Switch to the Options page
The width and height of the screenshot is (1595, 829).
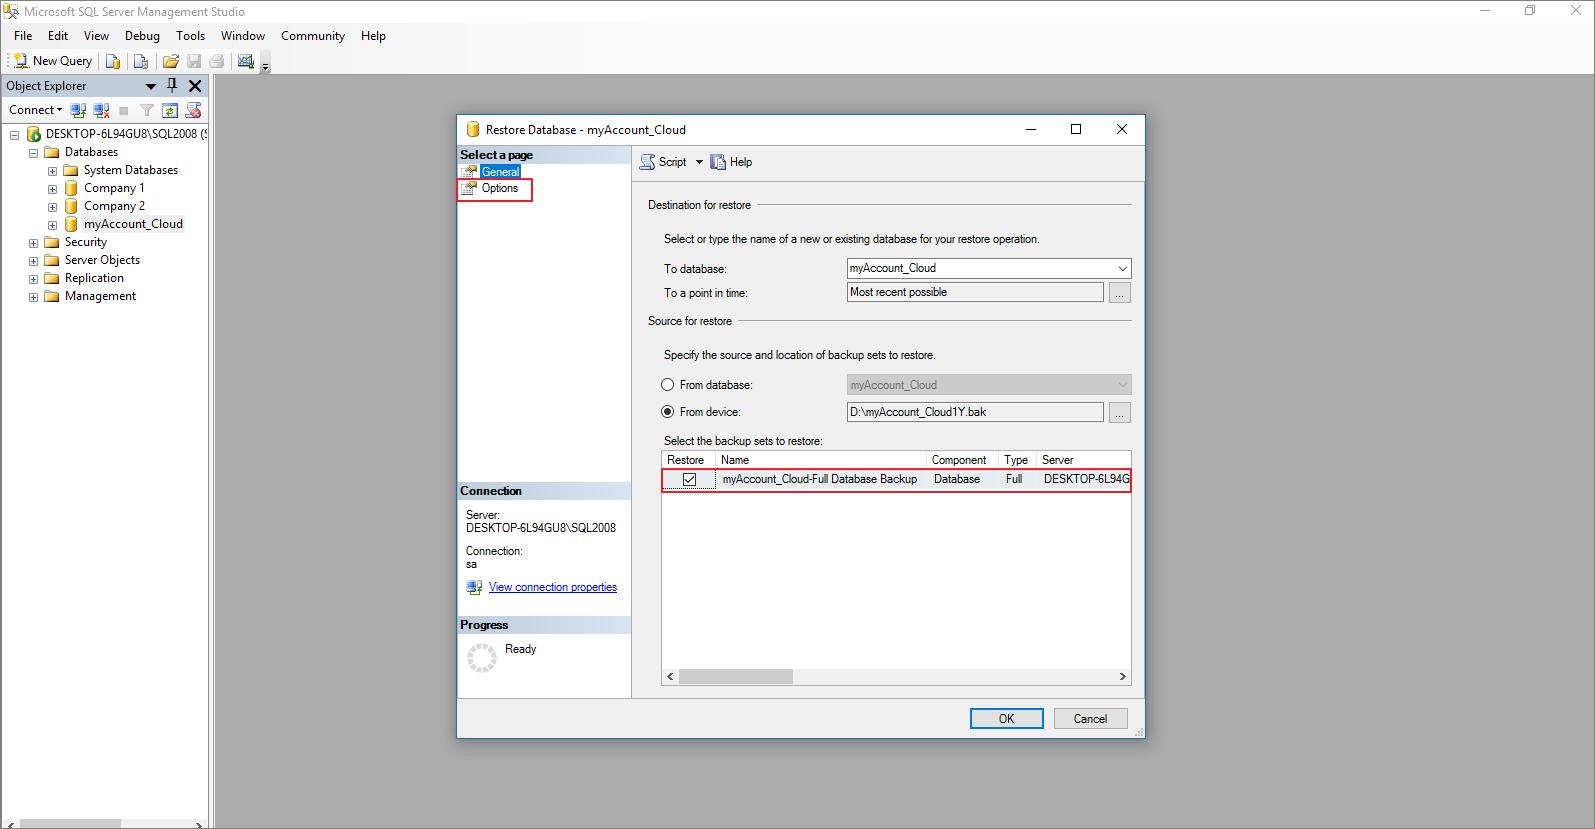[x=500, y=188]
